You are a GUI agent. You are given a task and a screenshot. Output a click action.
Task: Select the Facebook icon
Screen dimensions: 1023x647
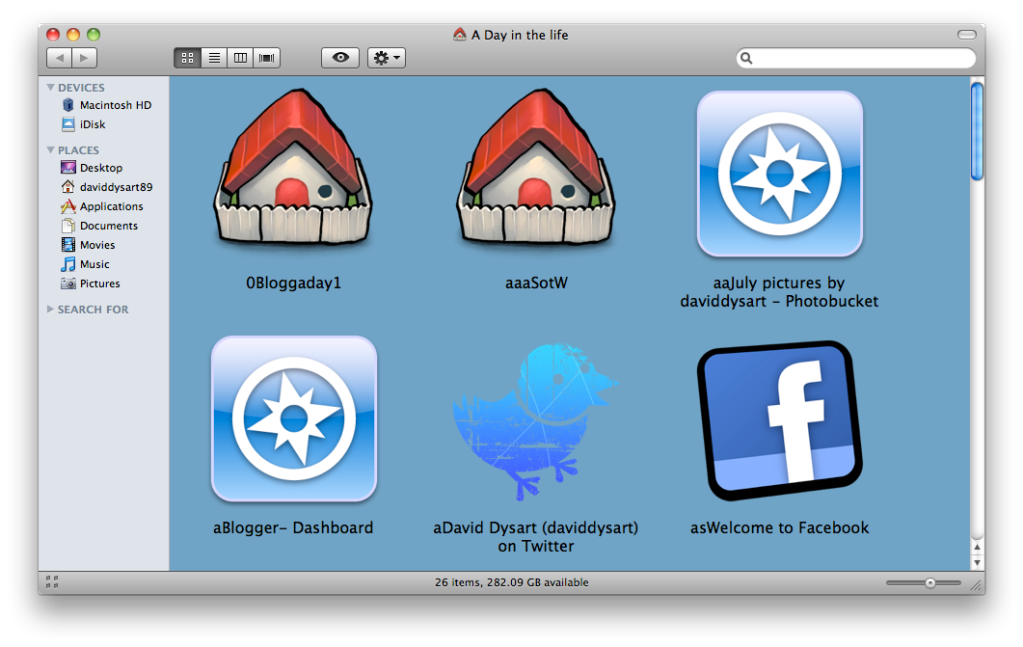780,421
